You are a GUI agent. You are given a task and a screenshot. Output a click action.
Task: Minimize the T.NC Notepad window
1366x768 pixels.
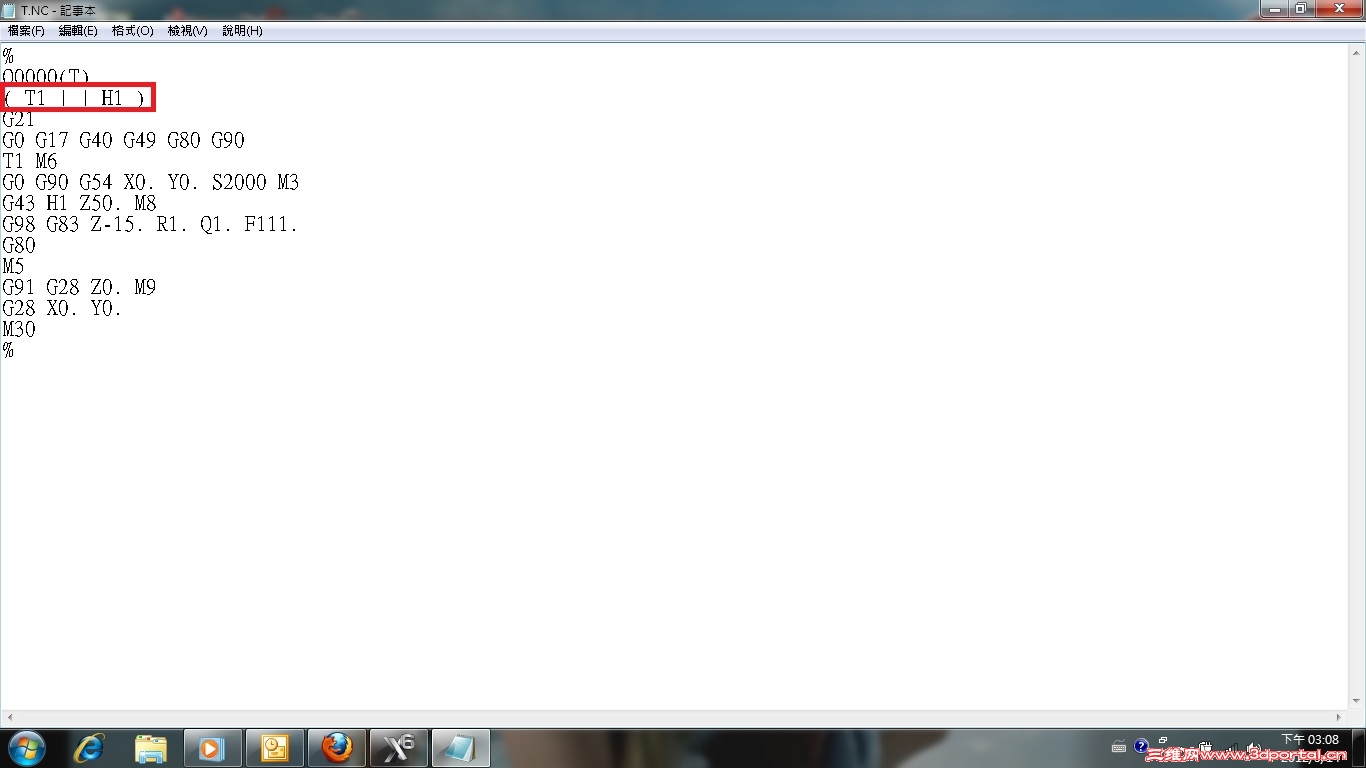click(x=1273, y=9)
